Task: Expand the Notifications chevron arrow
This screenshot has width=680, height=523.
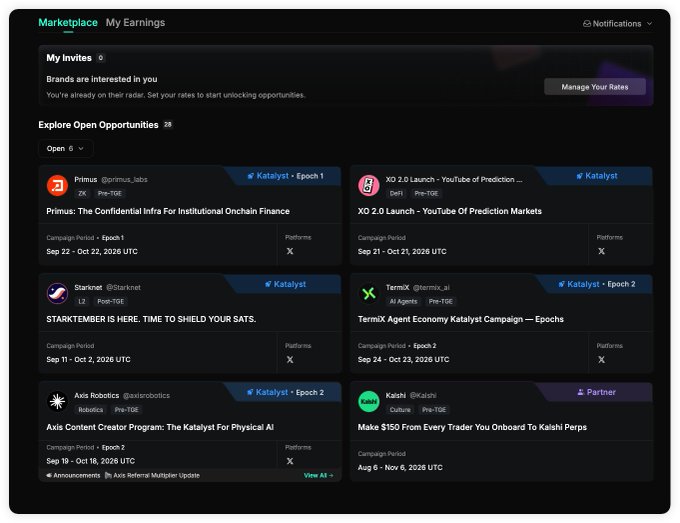Action: (x=649, y=23)
